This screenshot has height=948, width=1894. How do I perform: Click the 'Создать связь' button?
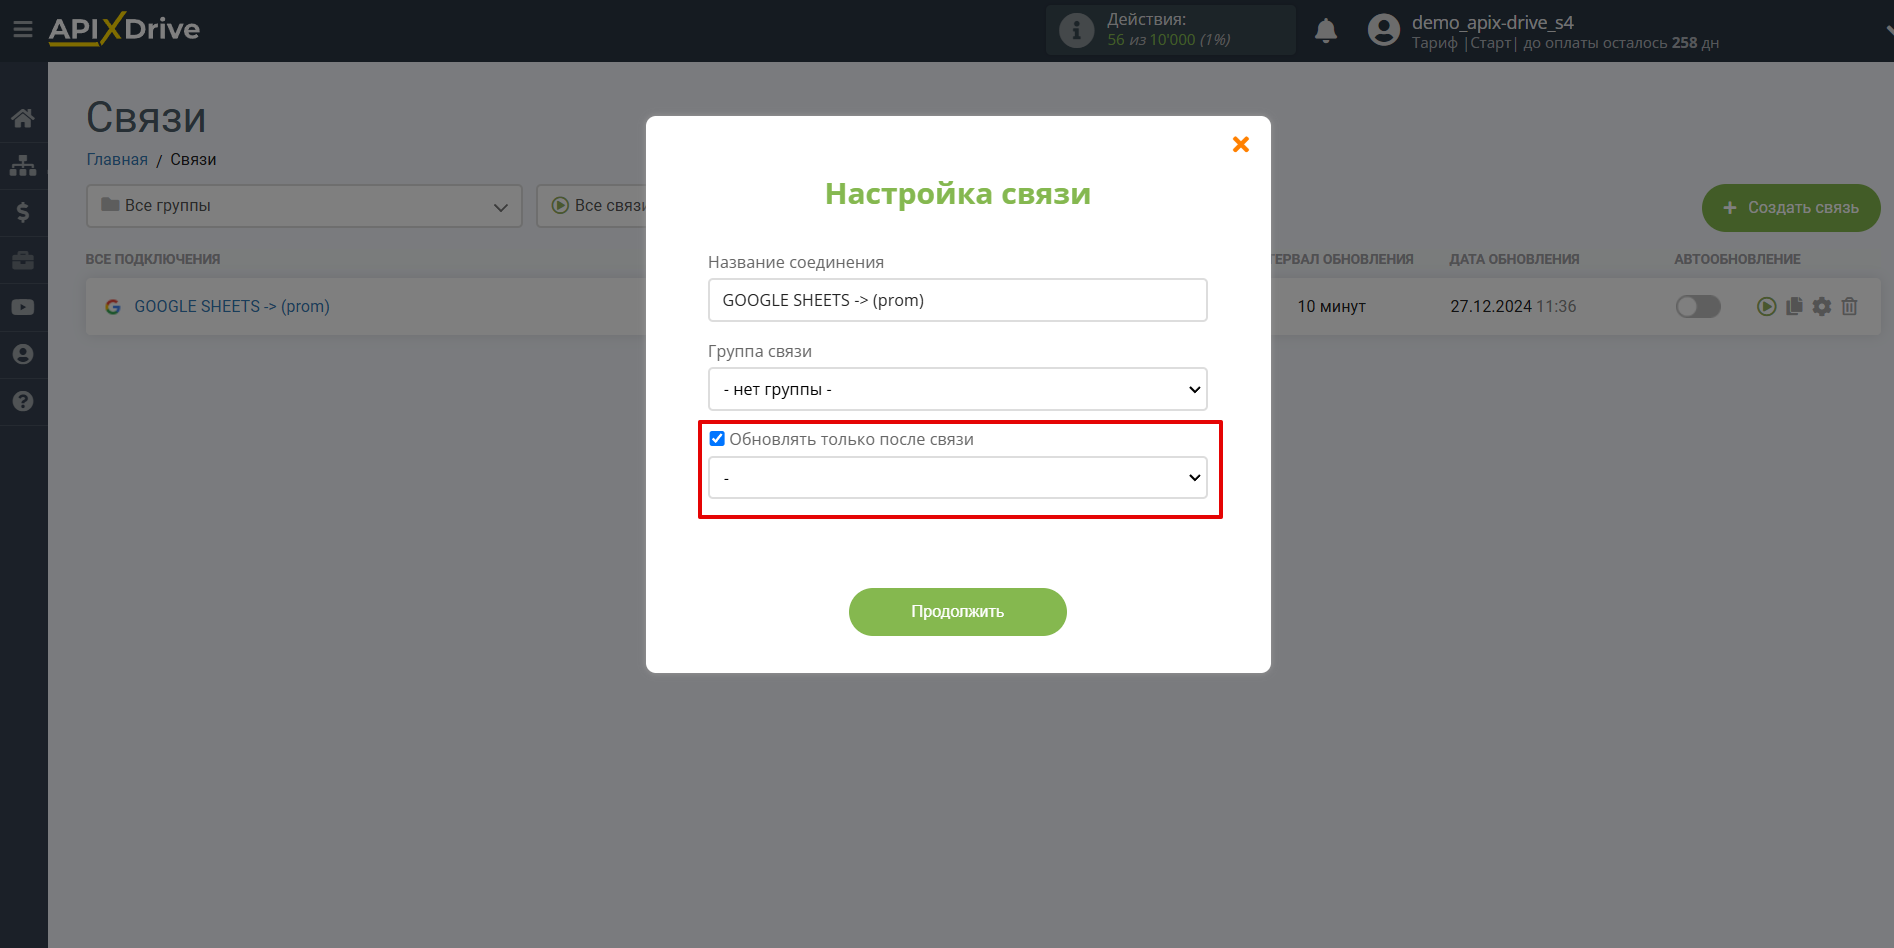point(1791,208)
